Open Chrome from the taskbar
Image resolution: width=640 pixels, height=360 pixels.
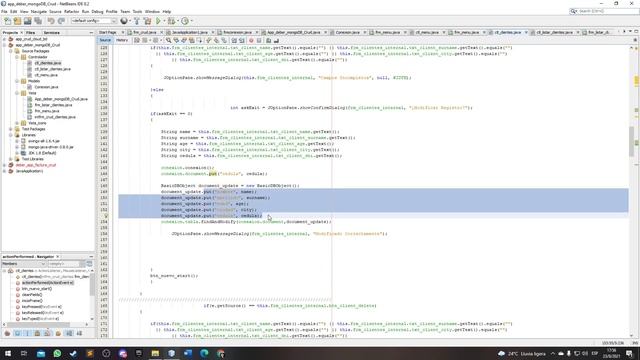click(220, 353)
